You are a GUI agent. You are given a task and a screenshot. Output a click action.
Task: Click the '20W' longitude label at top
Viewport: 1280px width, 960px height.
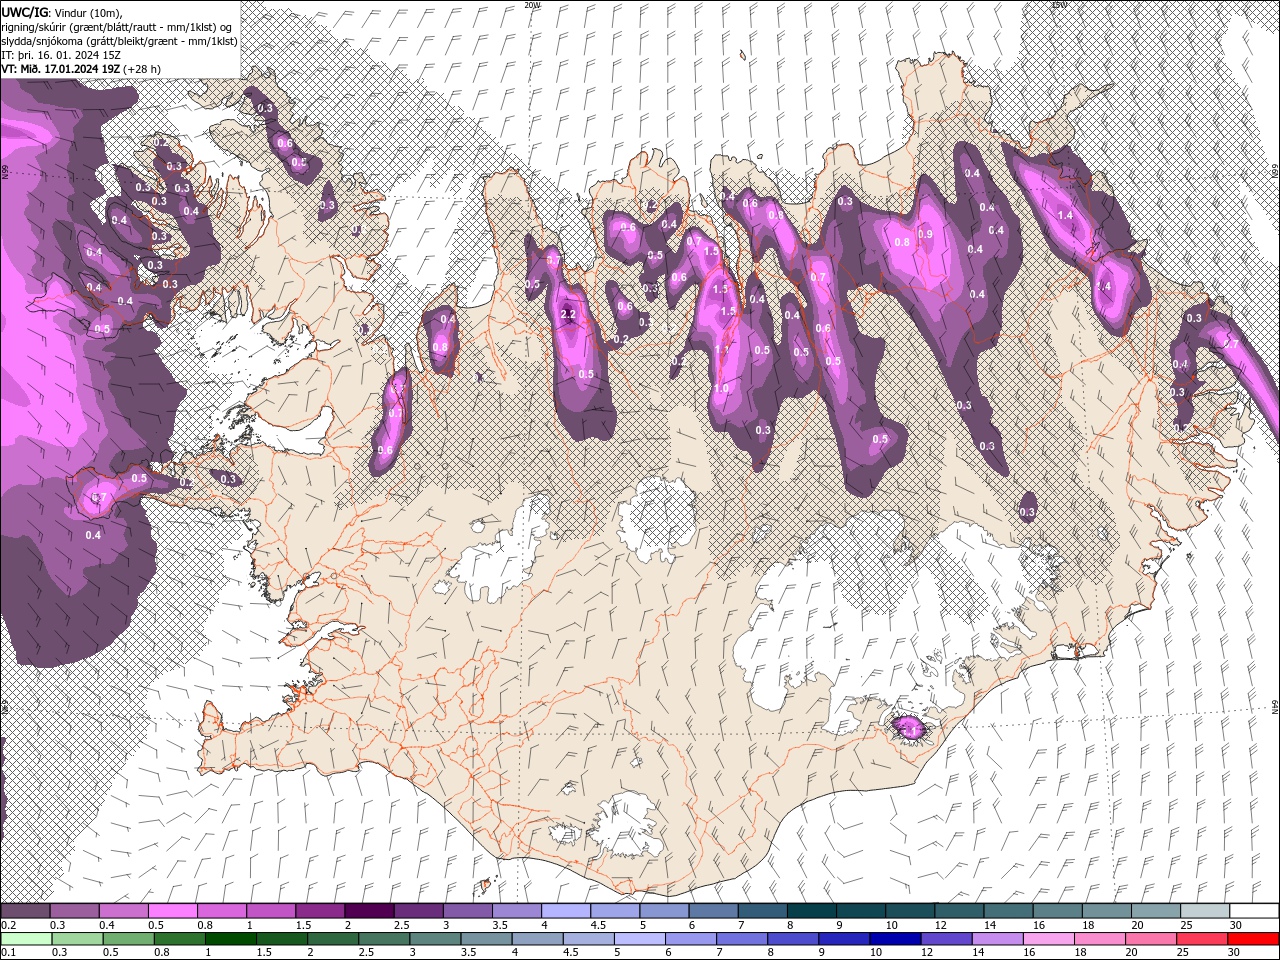click(x=532, y=4)
